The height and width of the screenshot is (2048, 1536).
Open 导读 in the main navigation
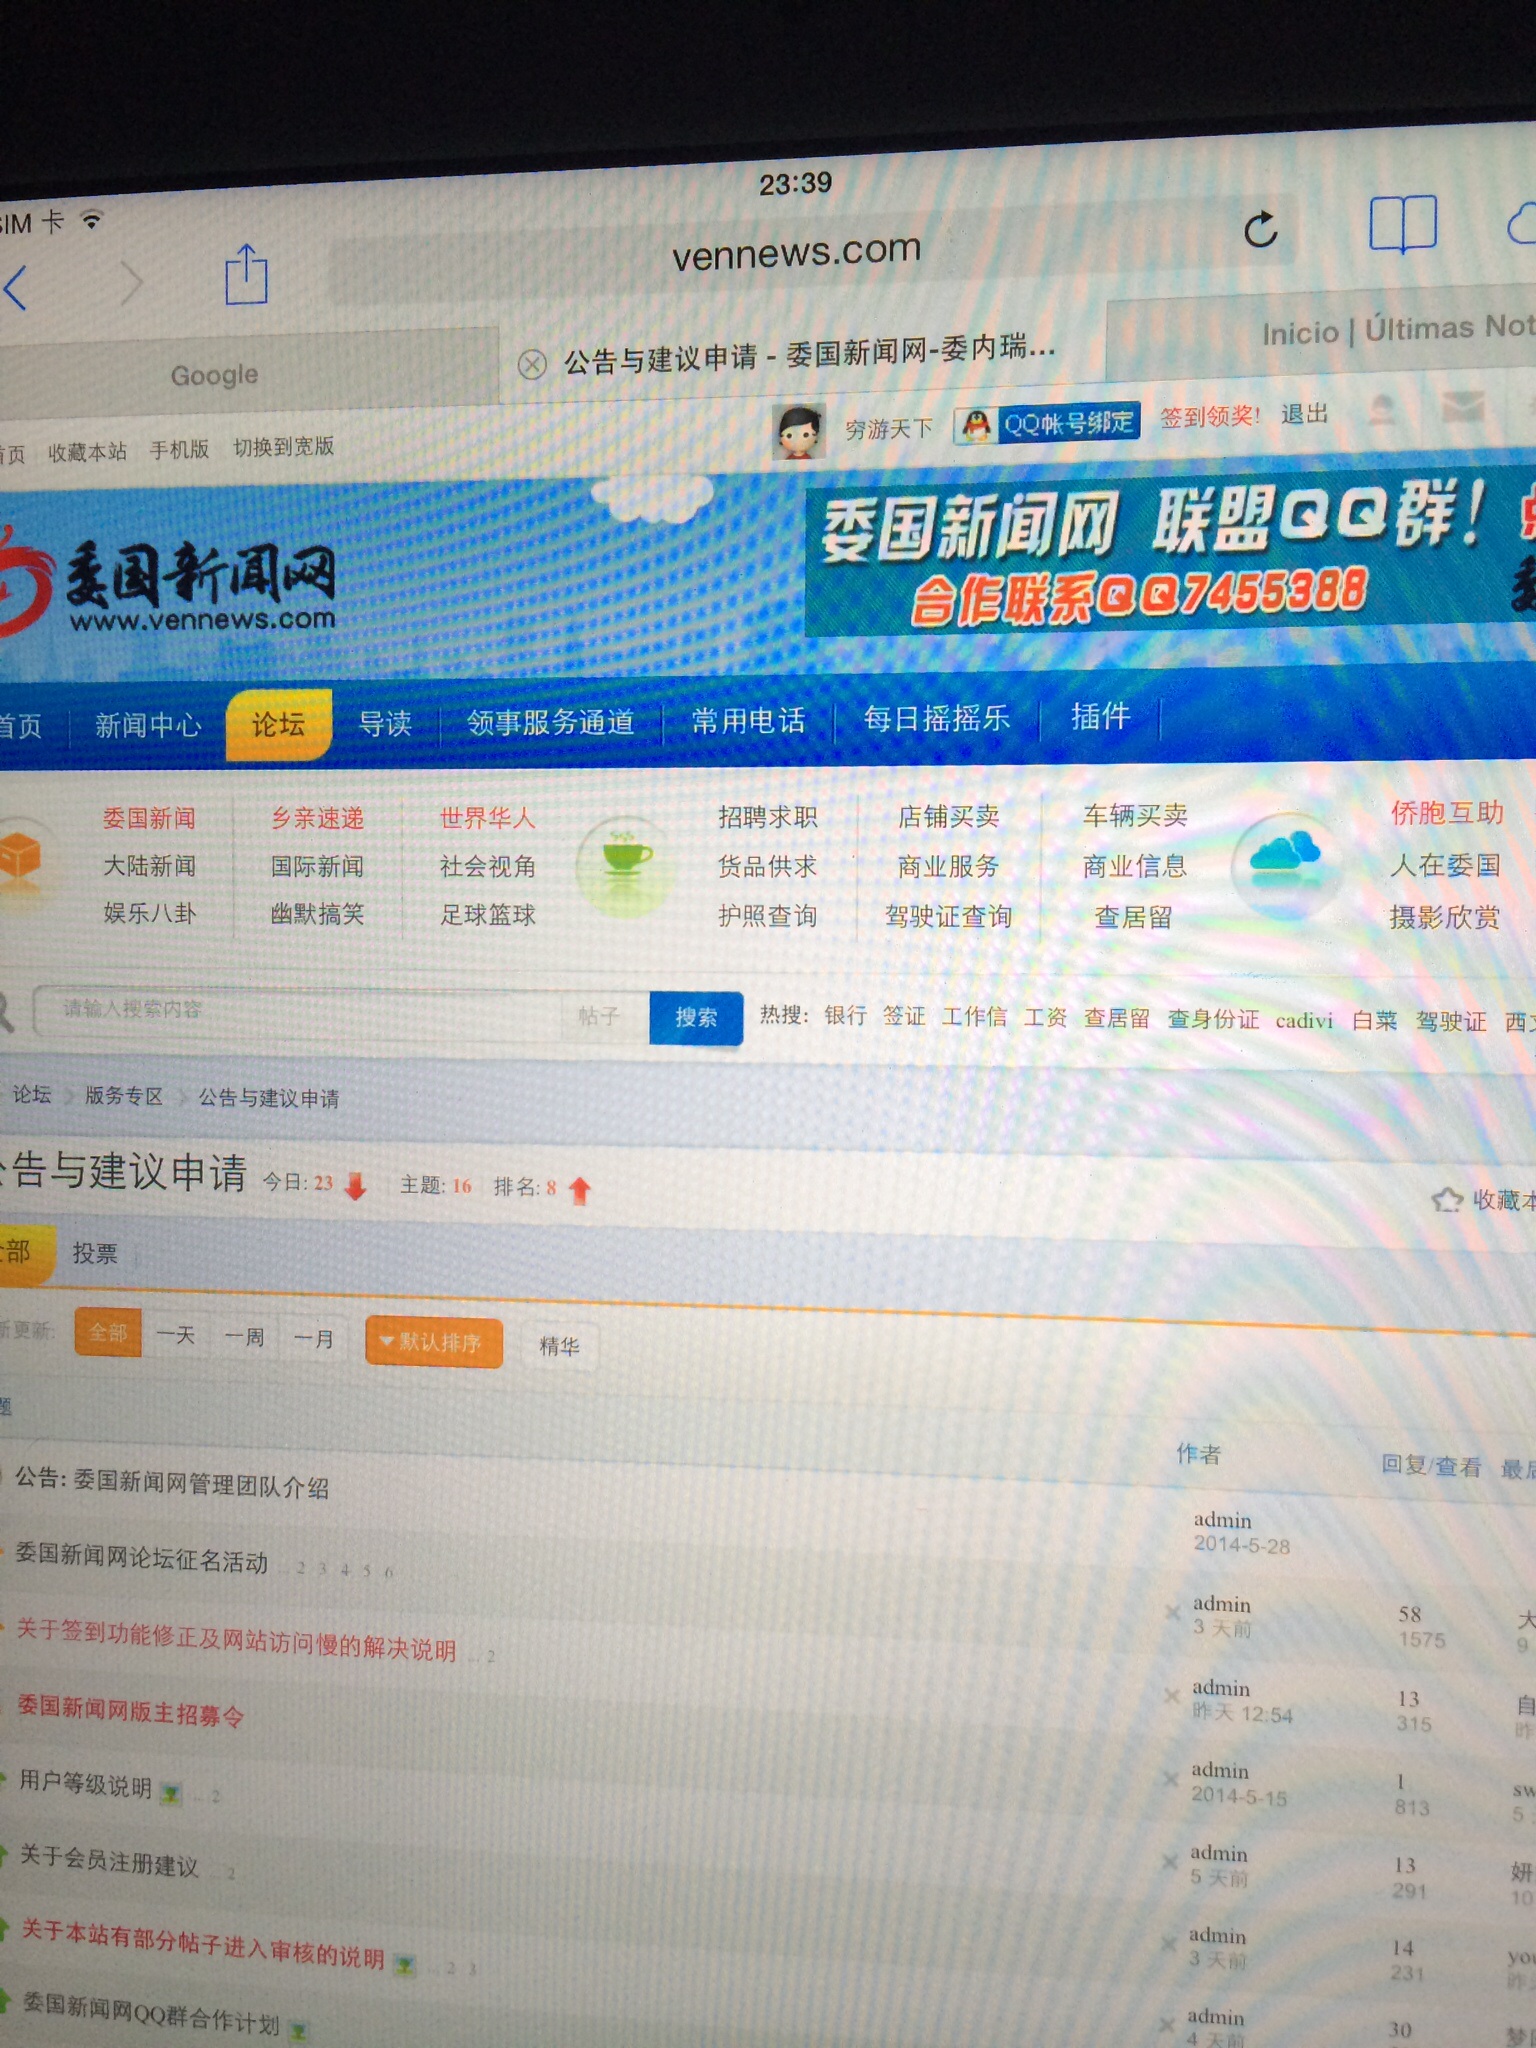tap(385, 723)
